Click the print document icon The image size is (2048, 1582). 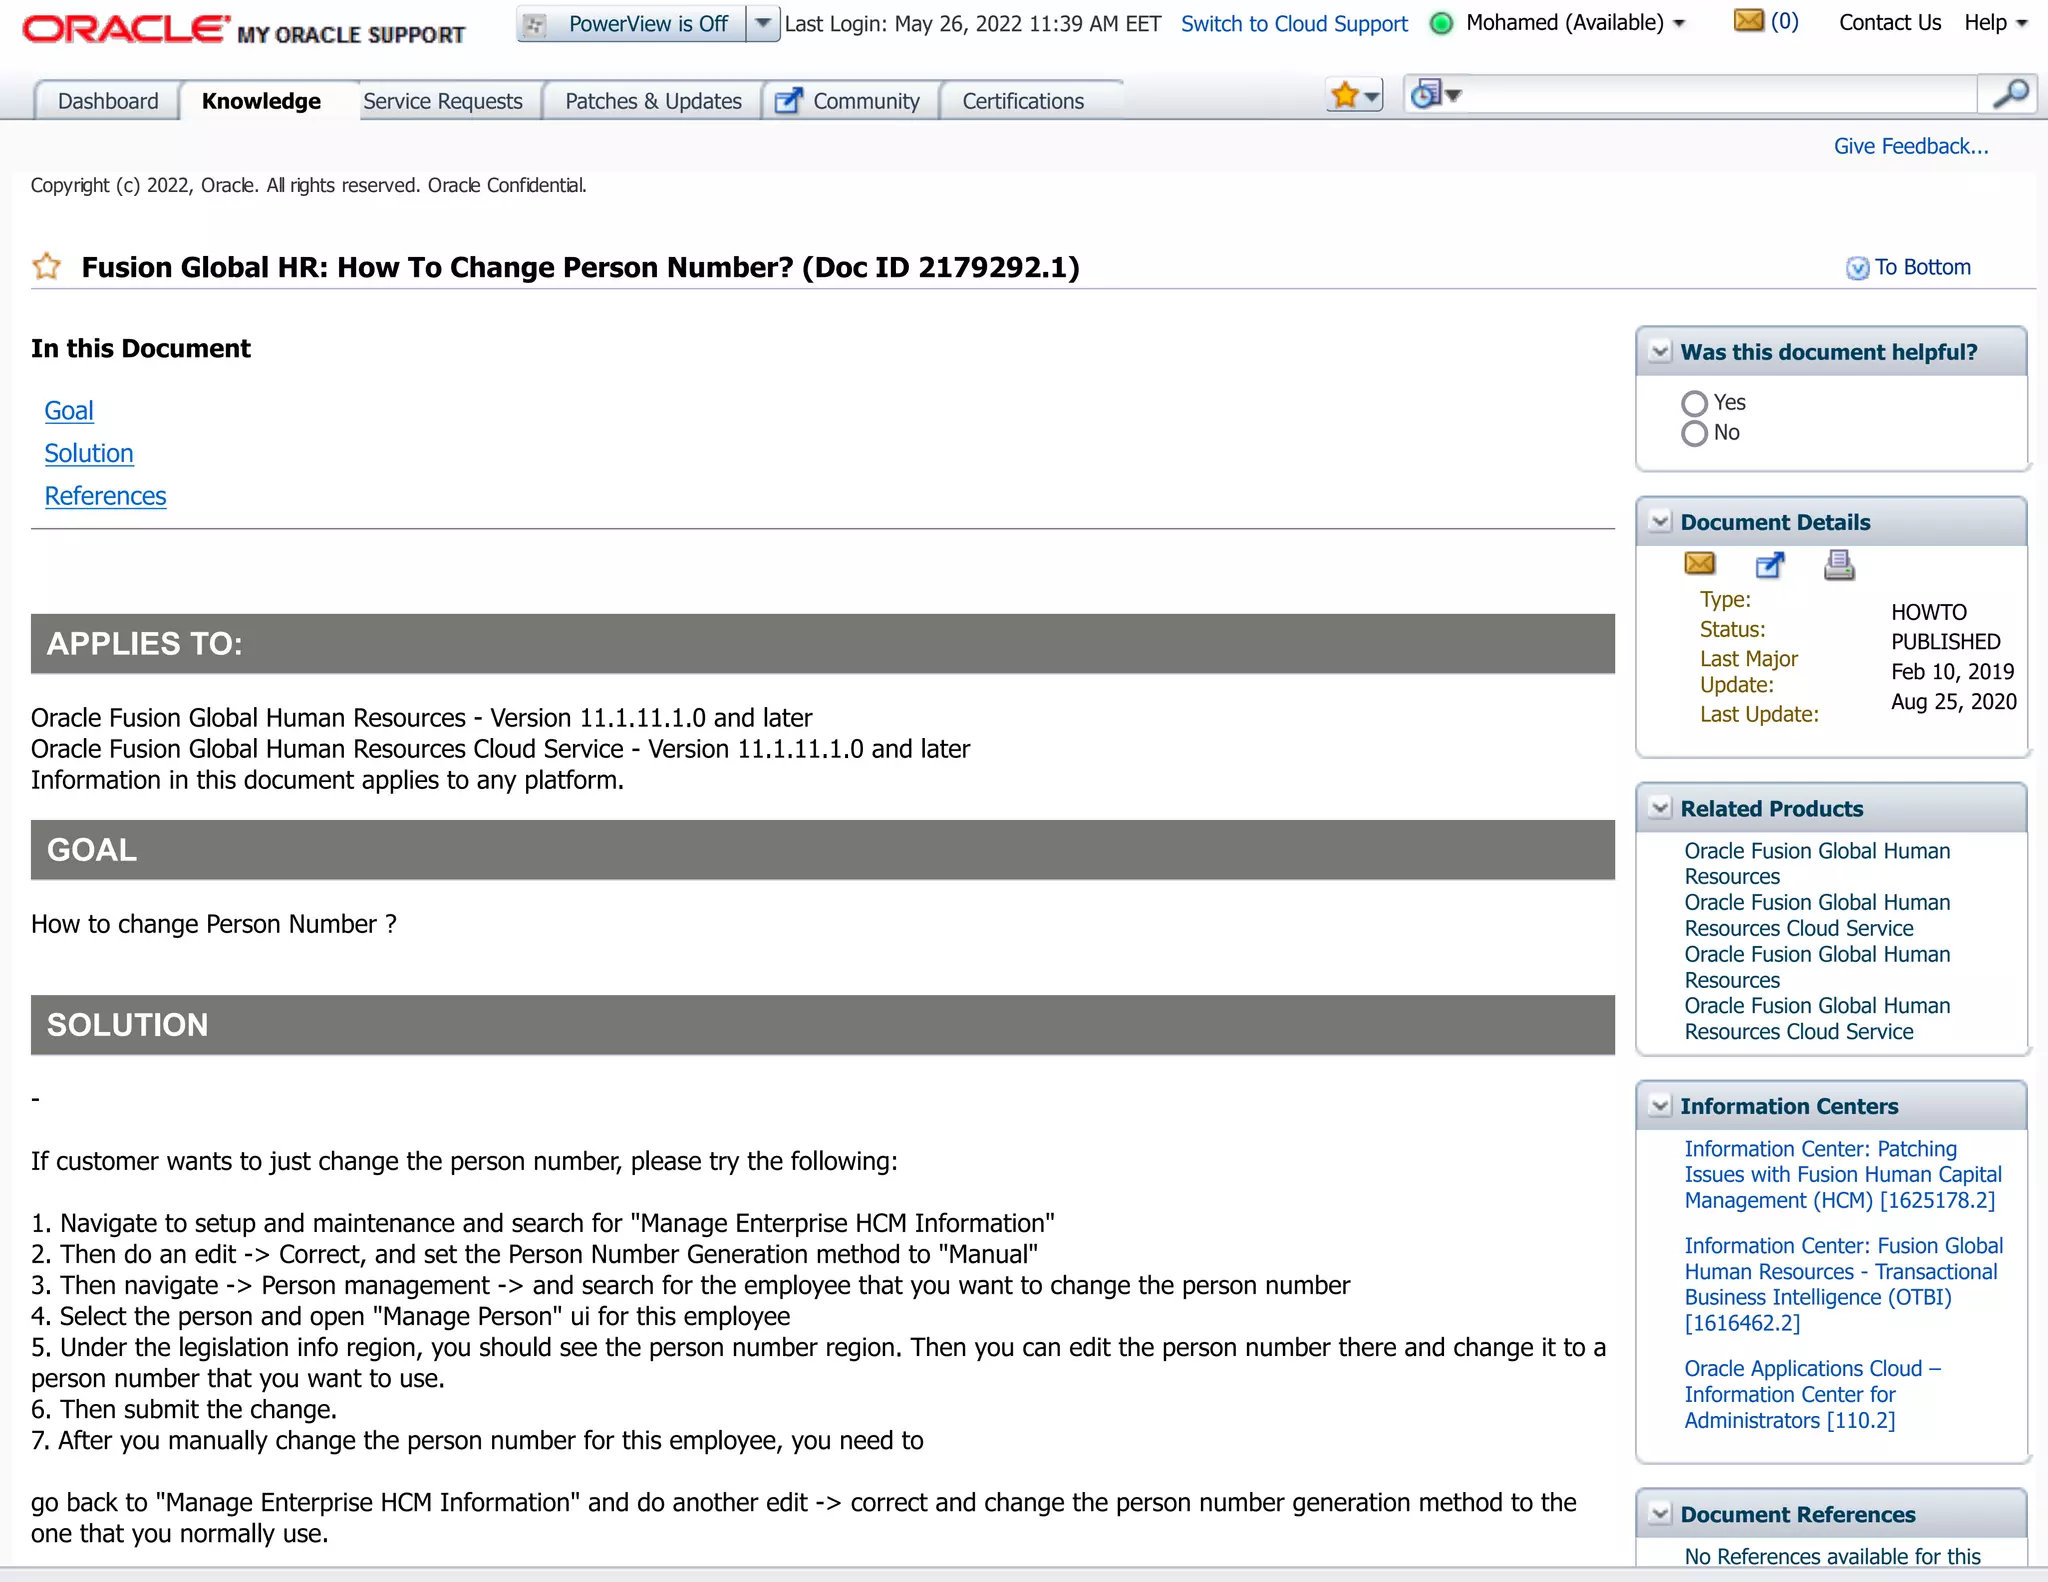[x=1838, y=566]
